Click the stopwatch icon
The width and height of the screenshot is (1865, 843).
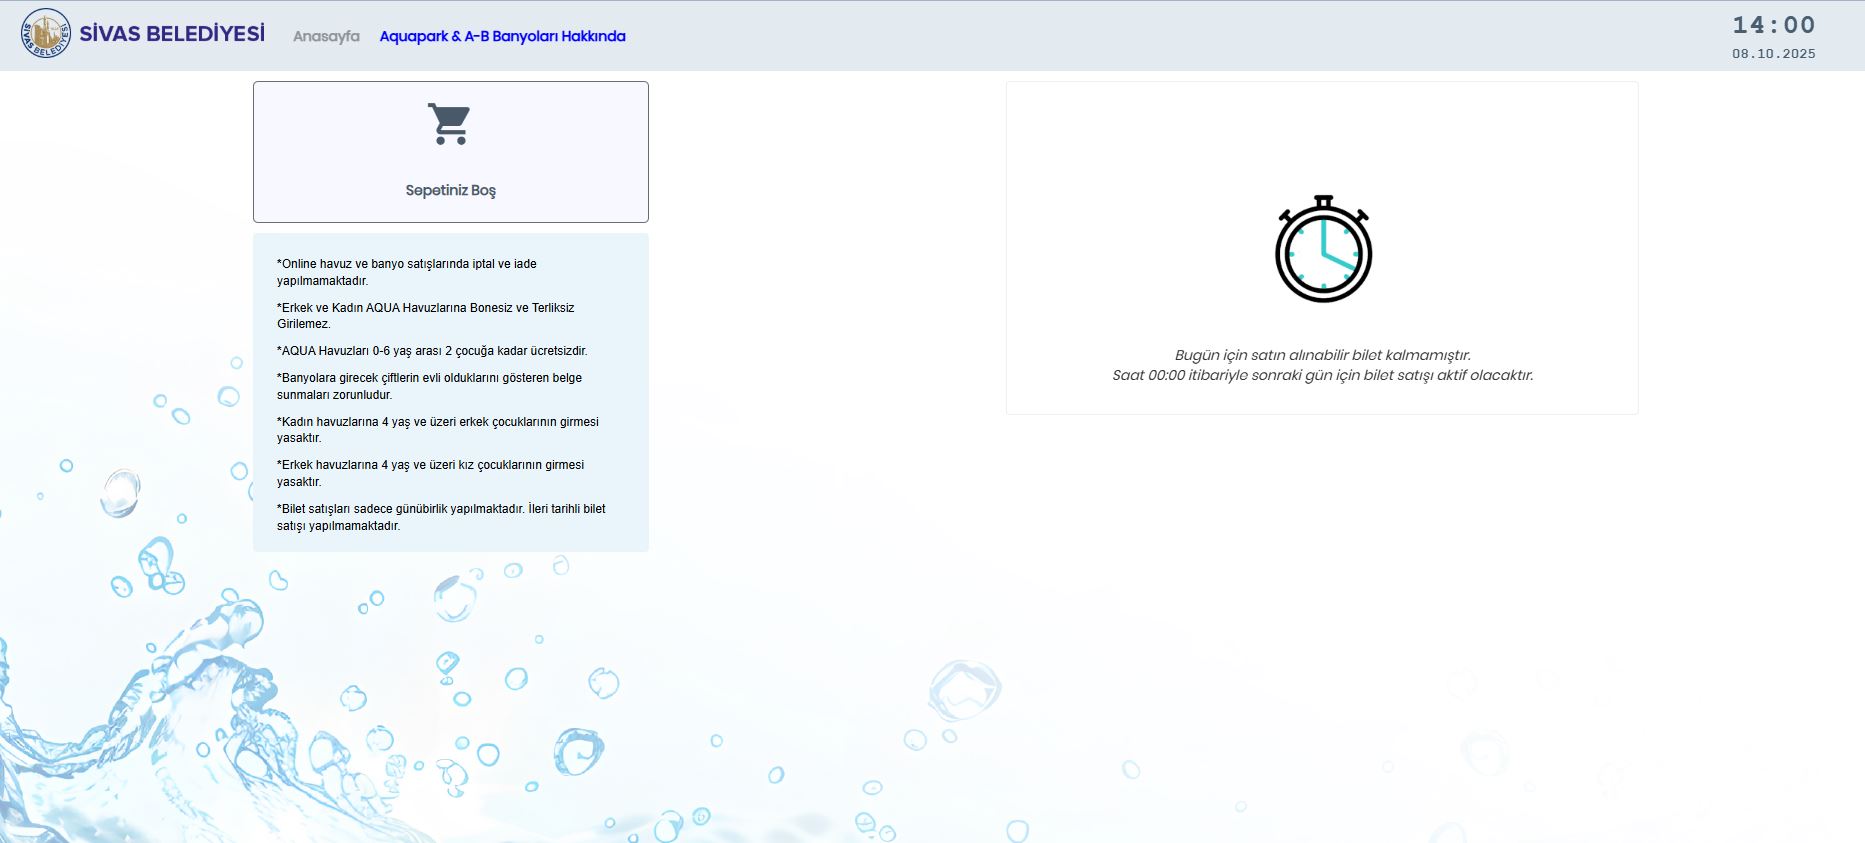pos(1323,250)
